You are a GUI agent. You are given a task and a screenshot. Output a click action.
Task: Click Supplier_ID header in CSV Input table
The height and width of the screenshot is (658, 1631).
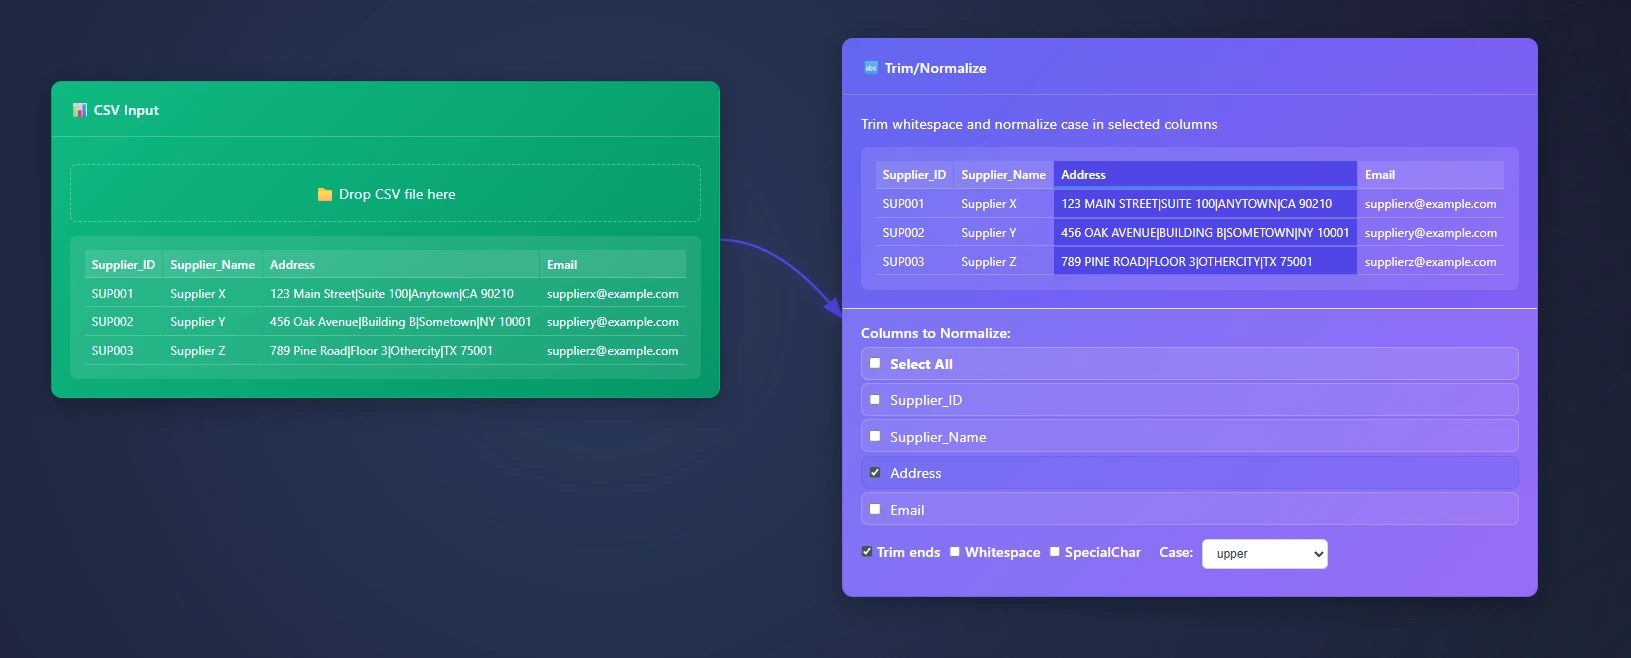(123, 265)
